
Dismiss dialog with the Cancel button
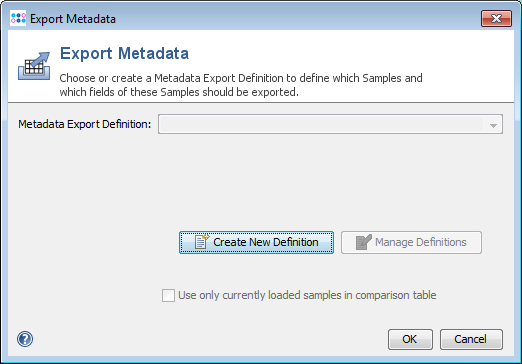pyautogui.click(x=471, y=339)
